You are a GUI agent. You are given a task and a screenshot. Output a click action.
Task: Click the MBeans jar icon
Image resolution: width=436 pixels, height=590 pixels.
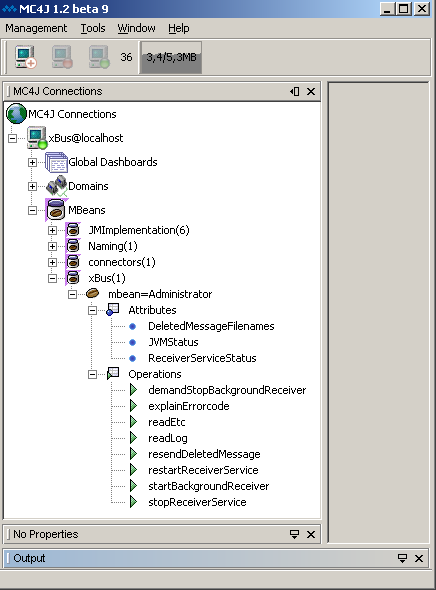pos(56,210)
